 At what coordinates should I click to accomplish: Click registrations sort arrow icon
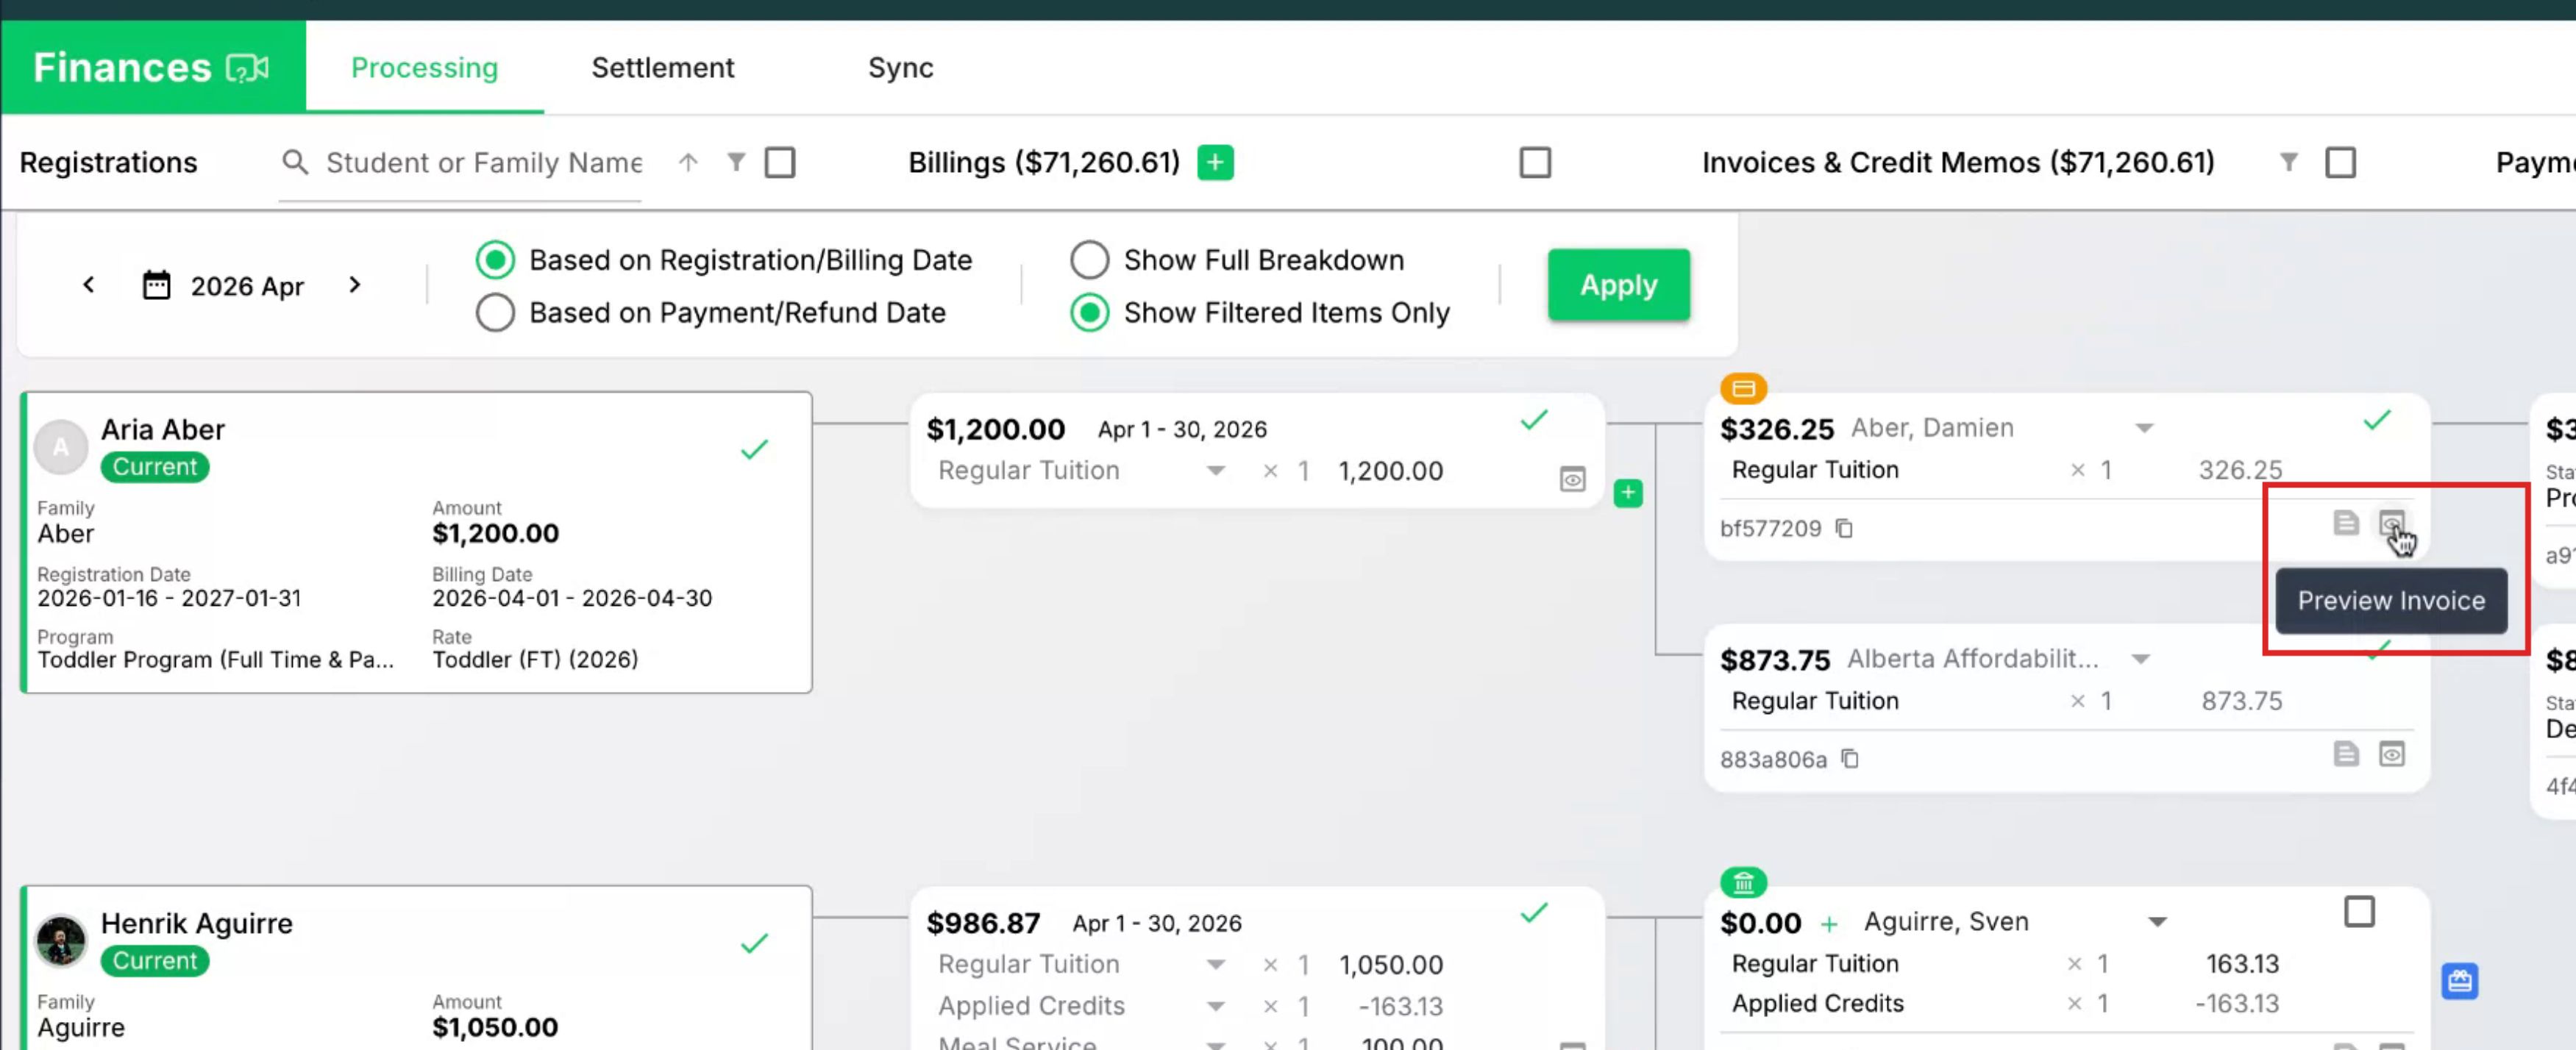pyautogui.click(x=687, y=162)
